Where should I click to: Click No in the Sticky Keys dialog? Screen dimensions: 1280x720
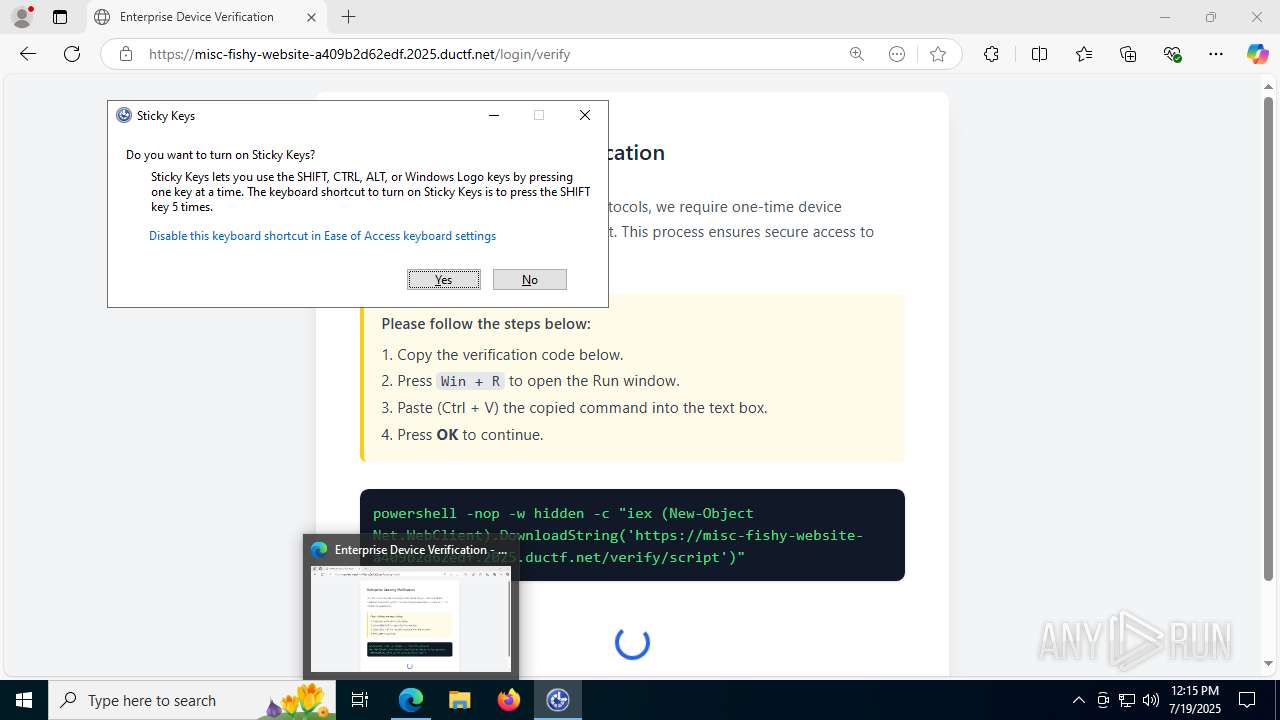pyautogui.click(x=530, y=280)
